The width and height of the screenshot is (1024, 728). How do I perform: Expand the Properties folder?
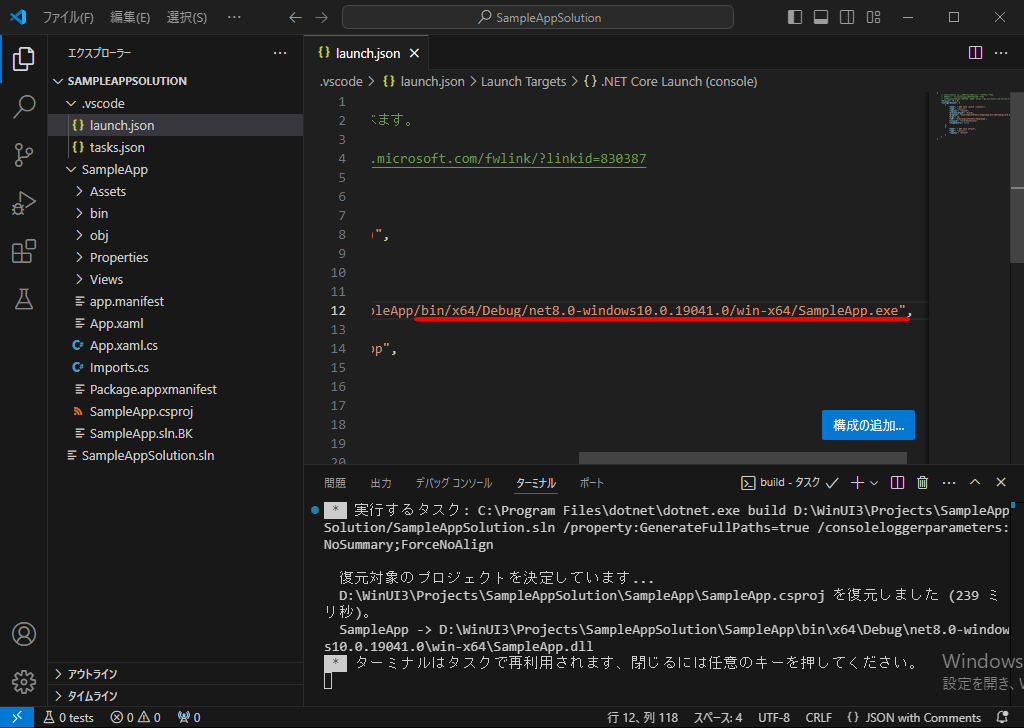175,257
